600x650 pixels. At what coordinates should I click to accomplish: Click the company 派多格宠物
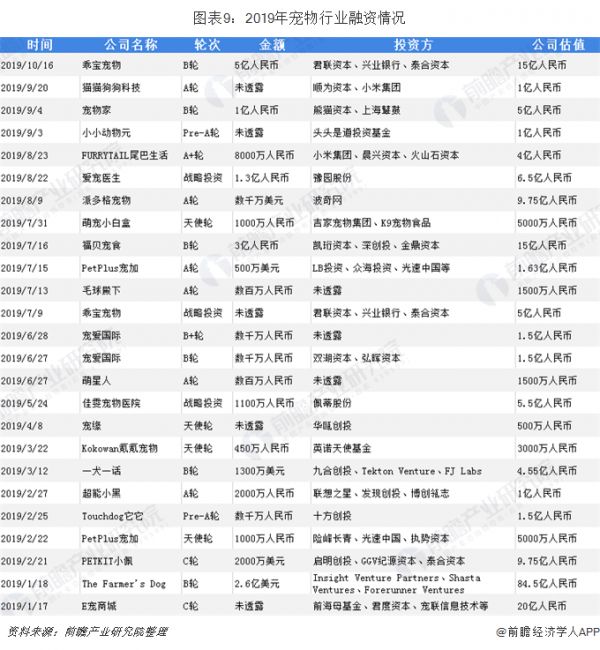tap(106, 201)
